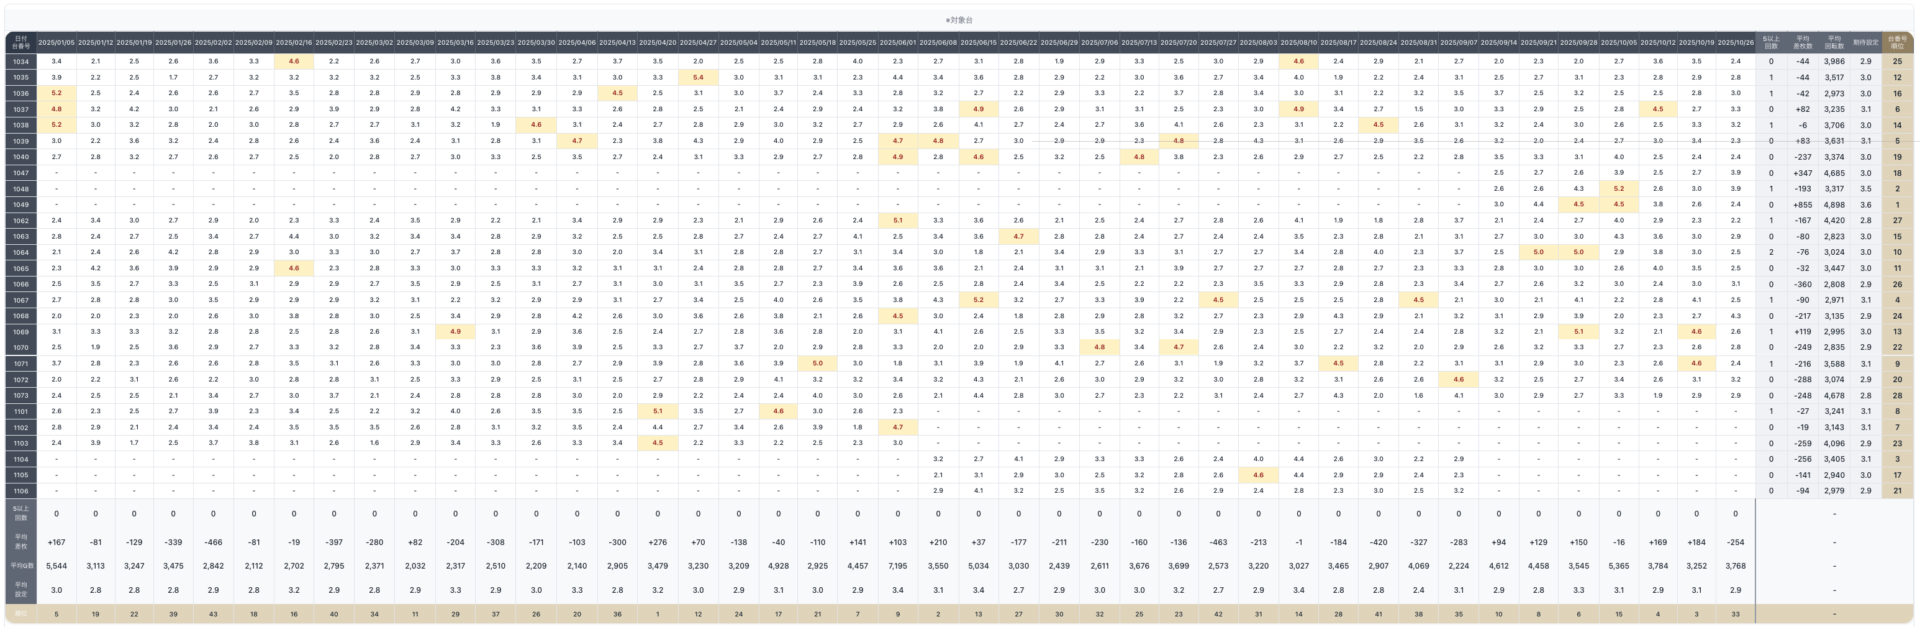Click machine number 1070 row header
This screenshot has height=627, width=1920.
point(21,348)
